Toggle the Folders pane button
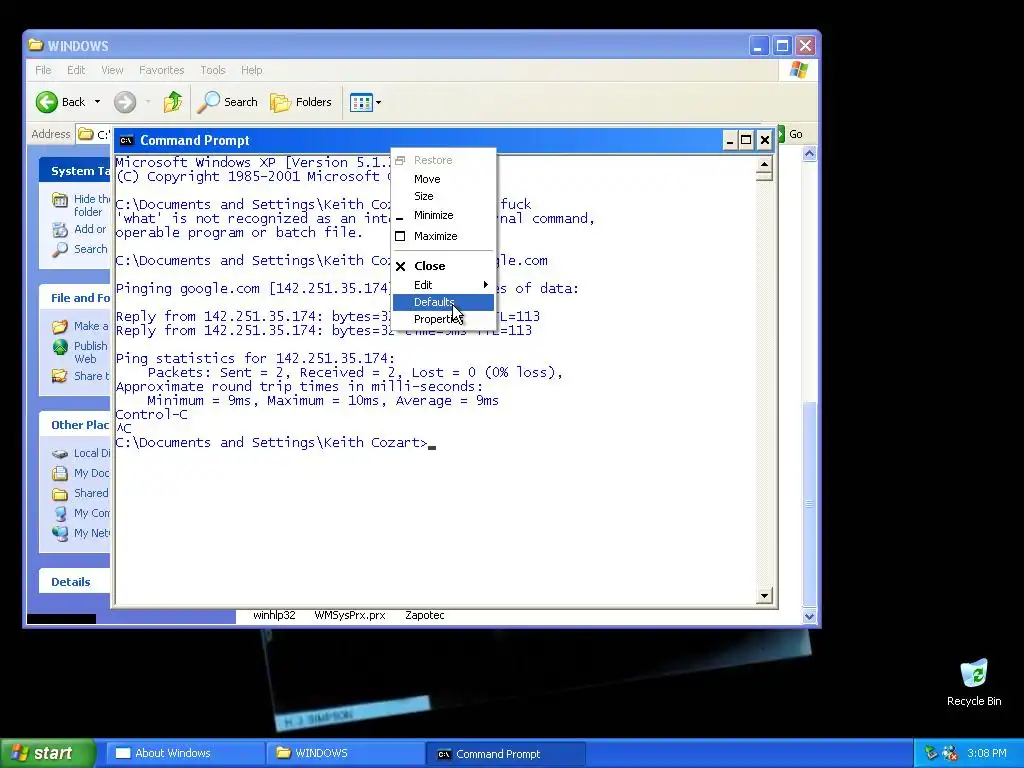Screen dimensions: 1024x768 (x=301, y=102)
